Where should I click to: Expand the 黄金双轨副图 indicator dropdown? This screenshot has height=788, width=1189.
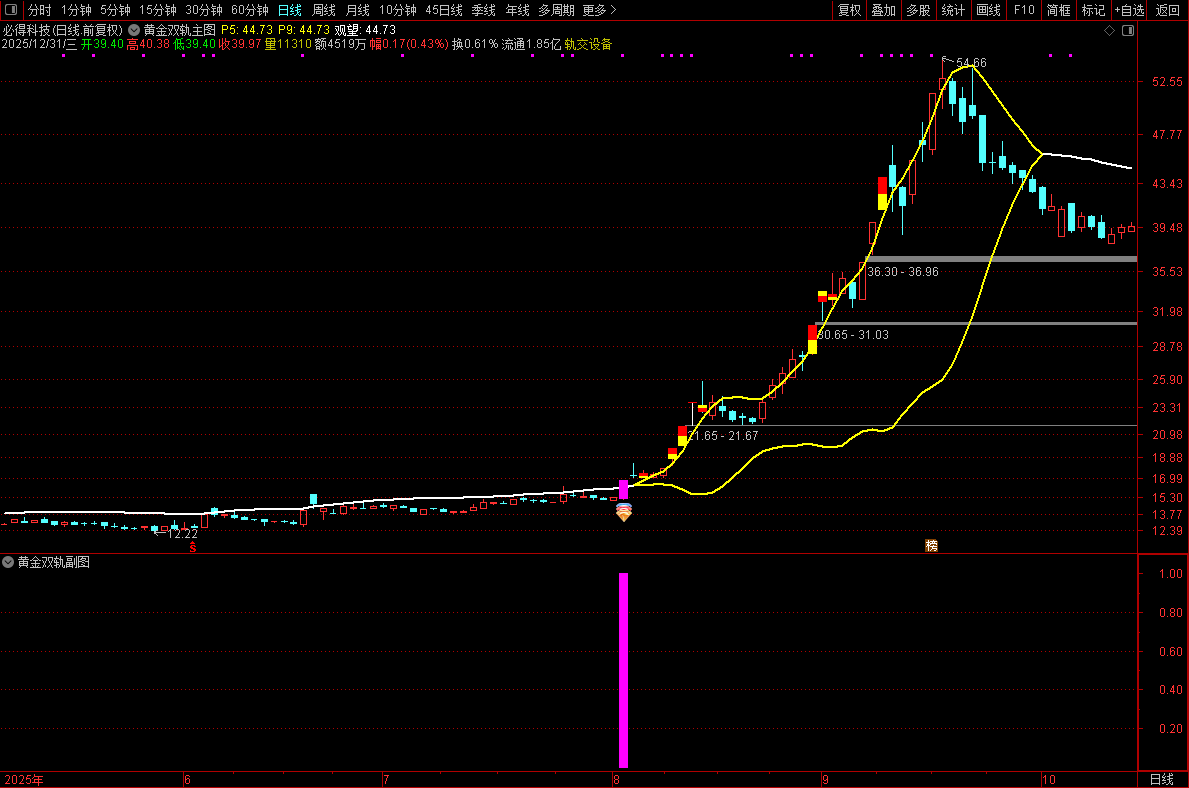8,562
